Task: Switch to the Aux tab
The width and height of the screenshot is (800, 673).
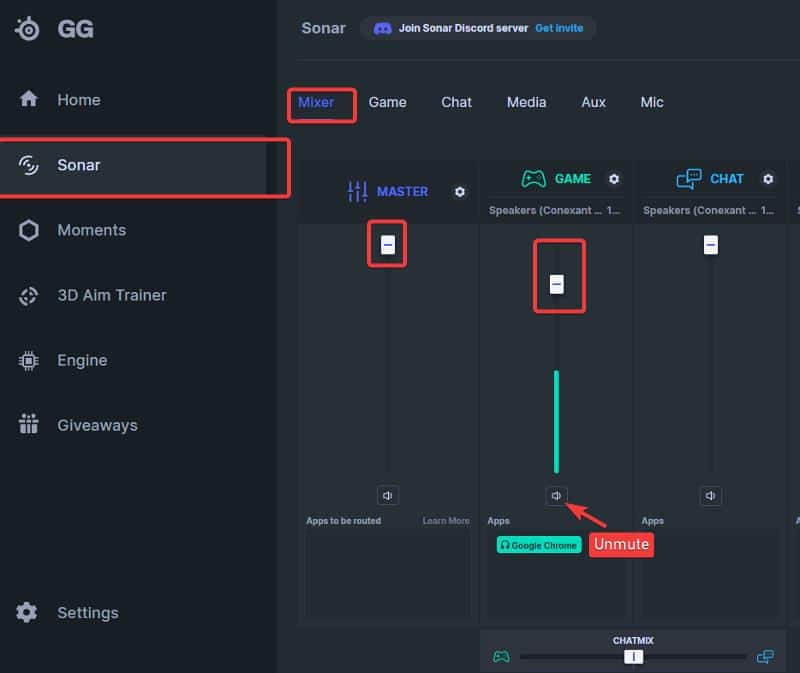Action: (x=593, y=103)
